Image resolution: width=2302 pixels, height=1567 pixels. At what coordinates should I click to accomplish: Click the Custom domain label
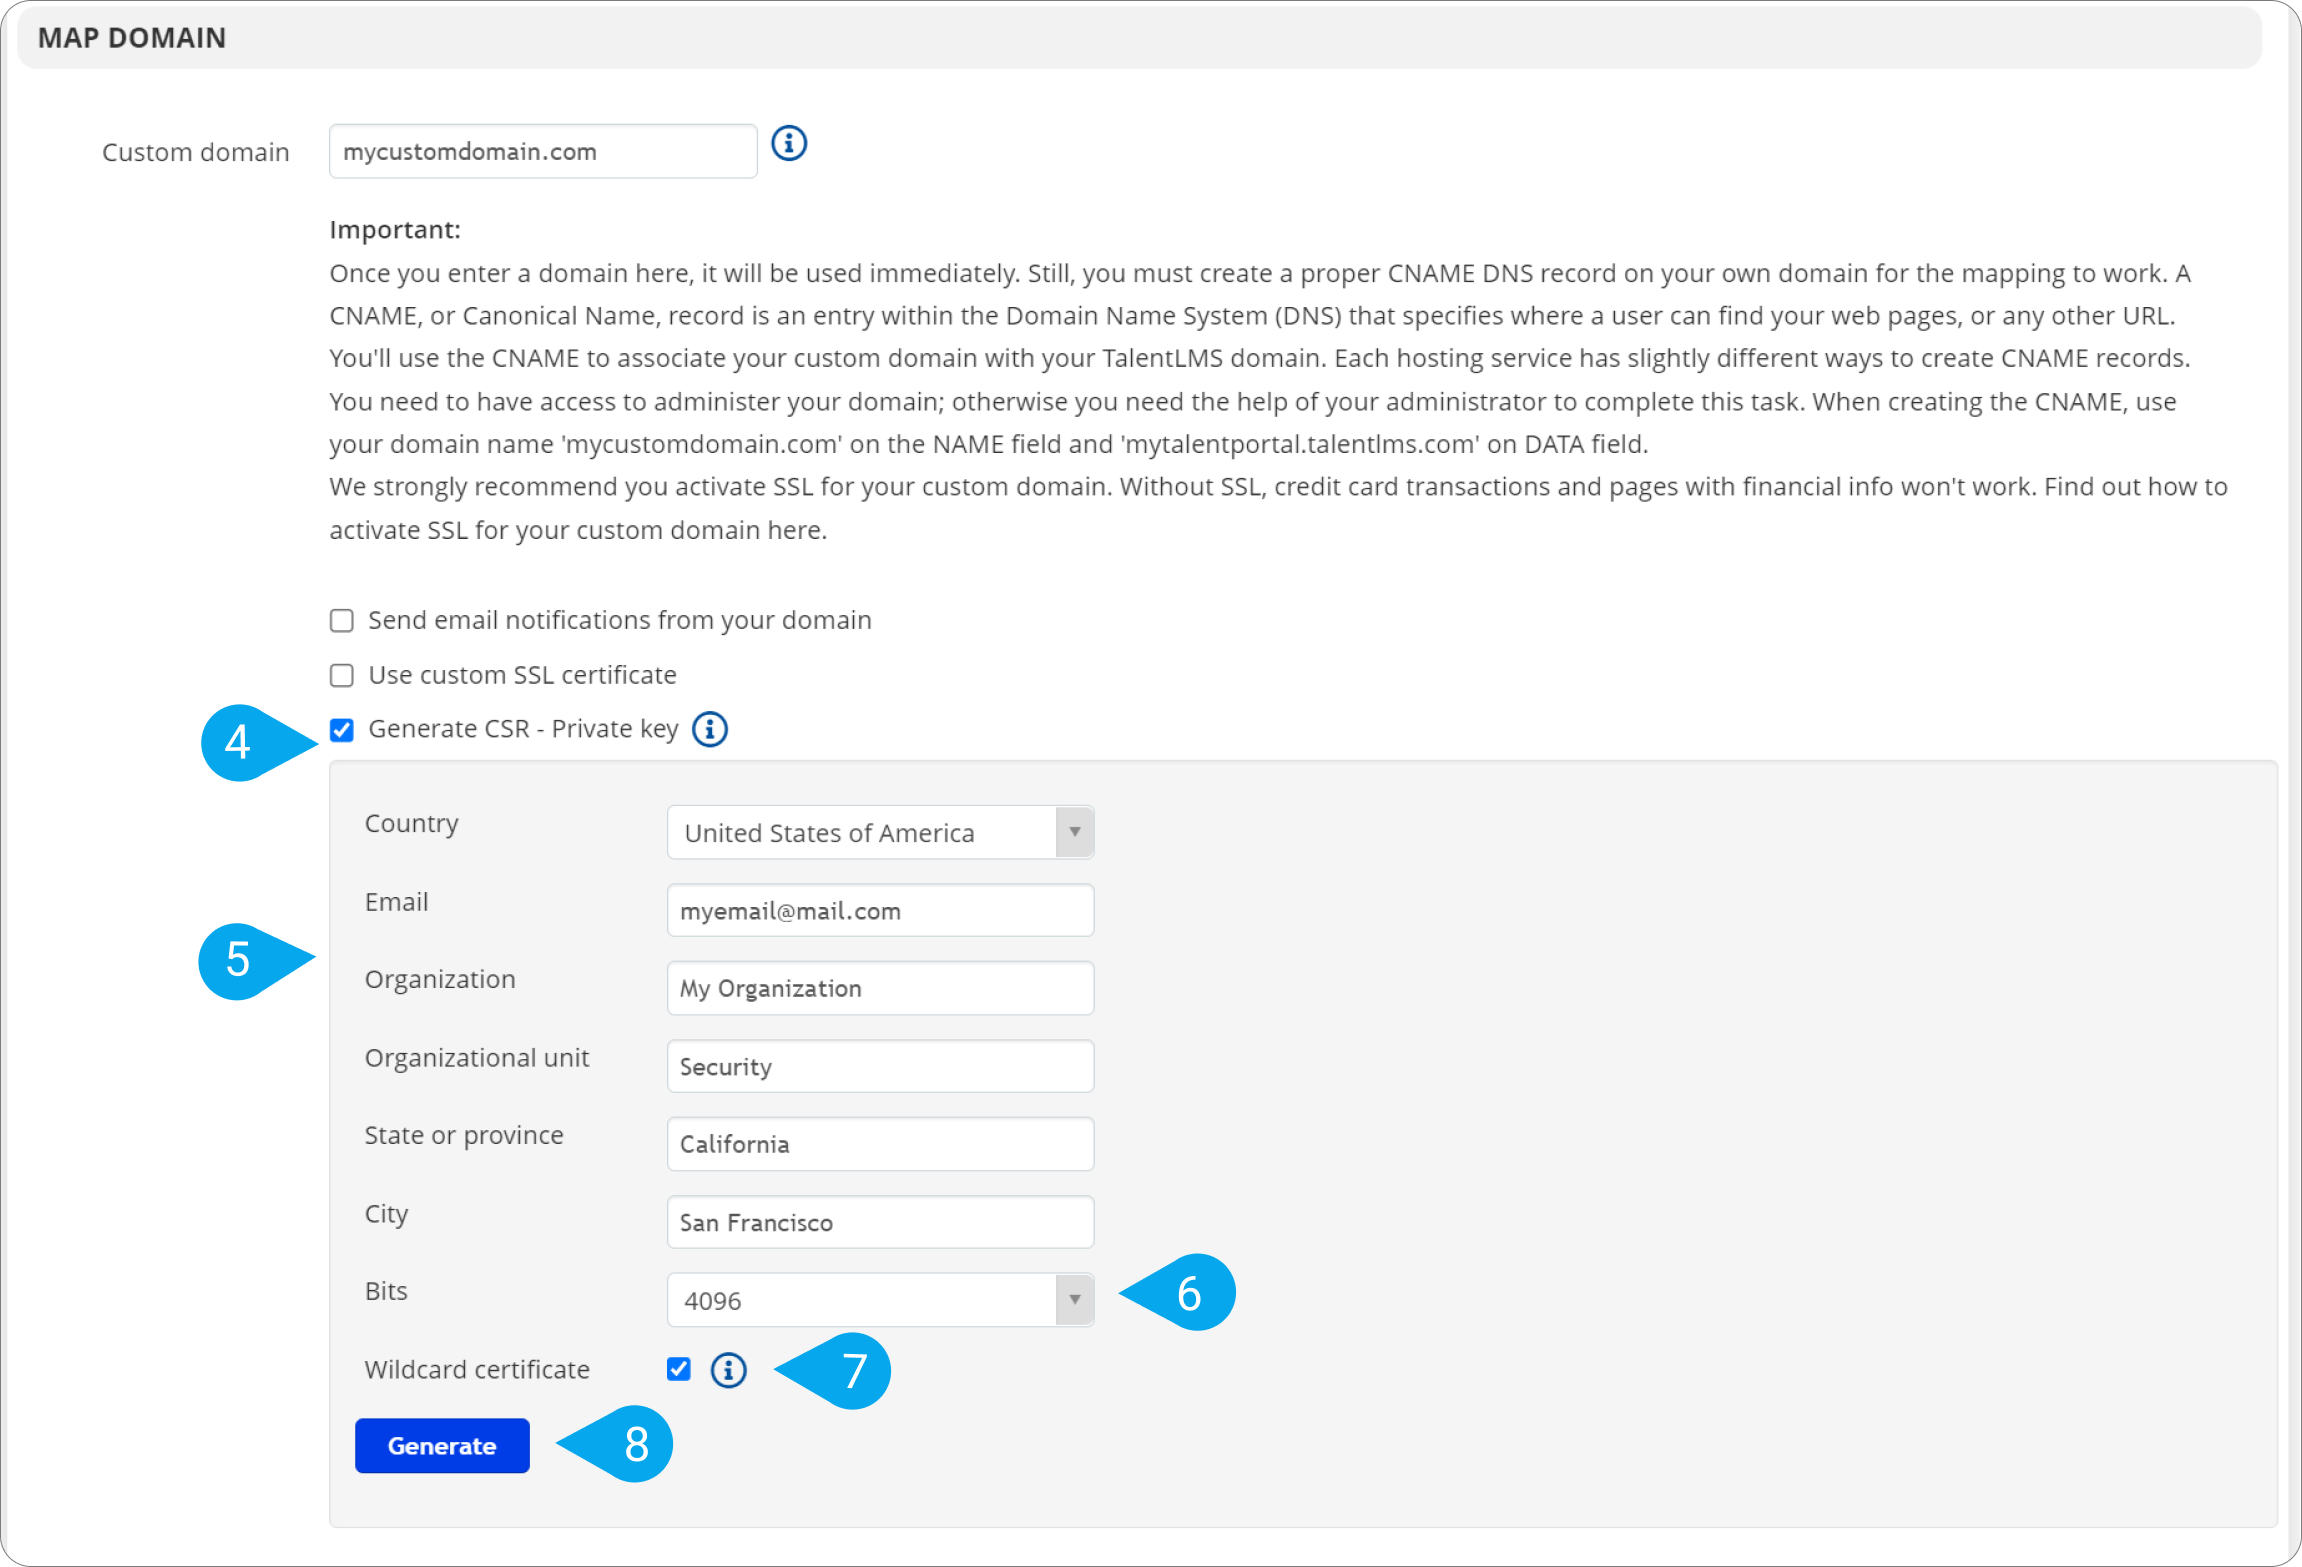point(196,152)
